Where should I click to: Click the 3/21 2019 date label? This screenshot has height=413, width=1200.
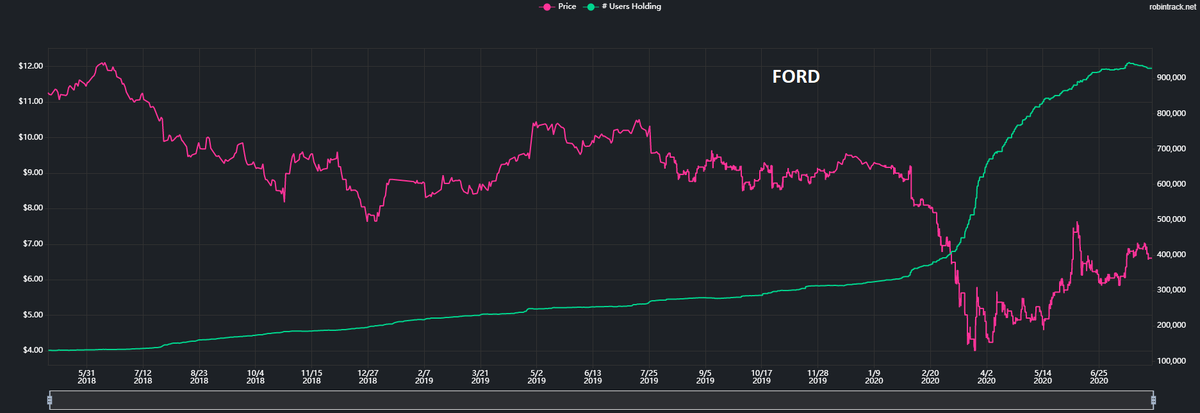[x=480, y=376]
